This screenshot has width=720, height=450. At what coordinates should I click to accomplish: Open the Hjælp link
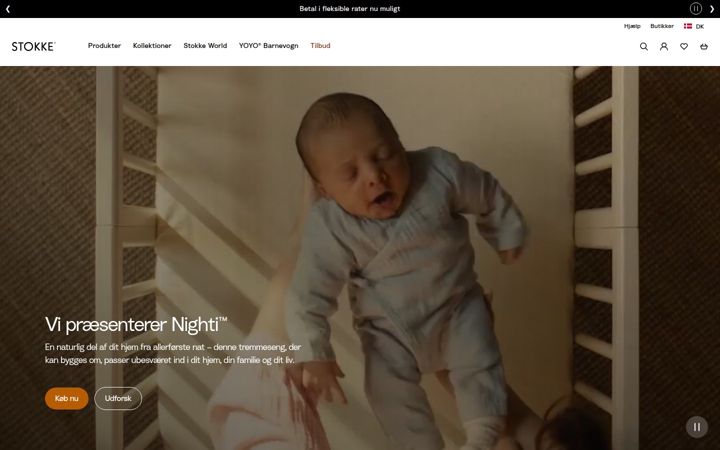click(632, 26)
